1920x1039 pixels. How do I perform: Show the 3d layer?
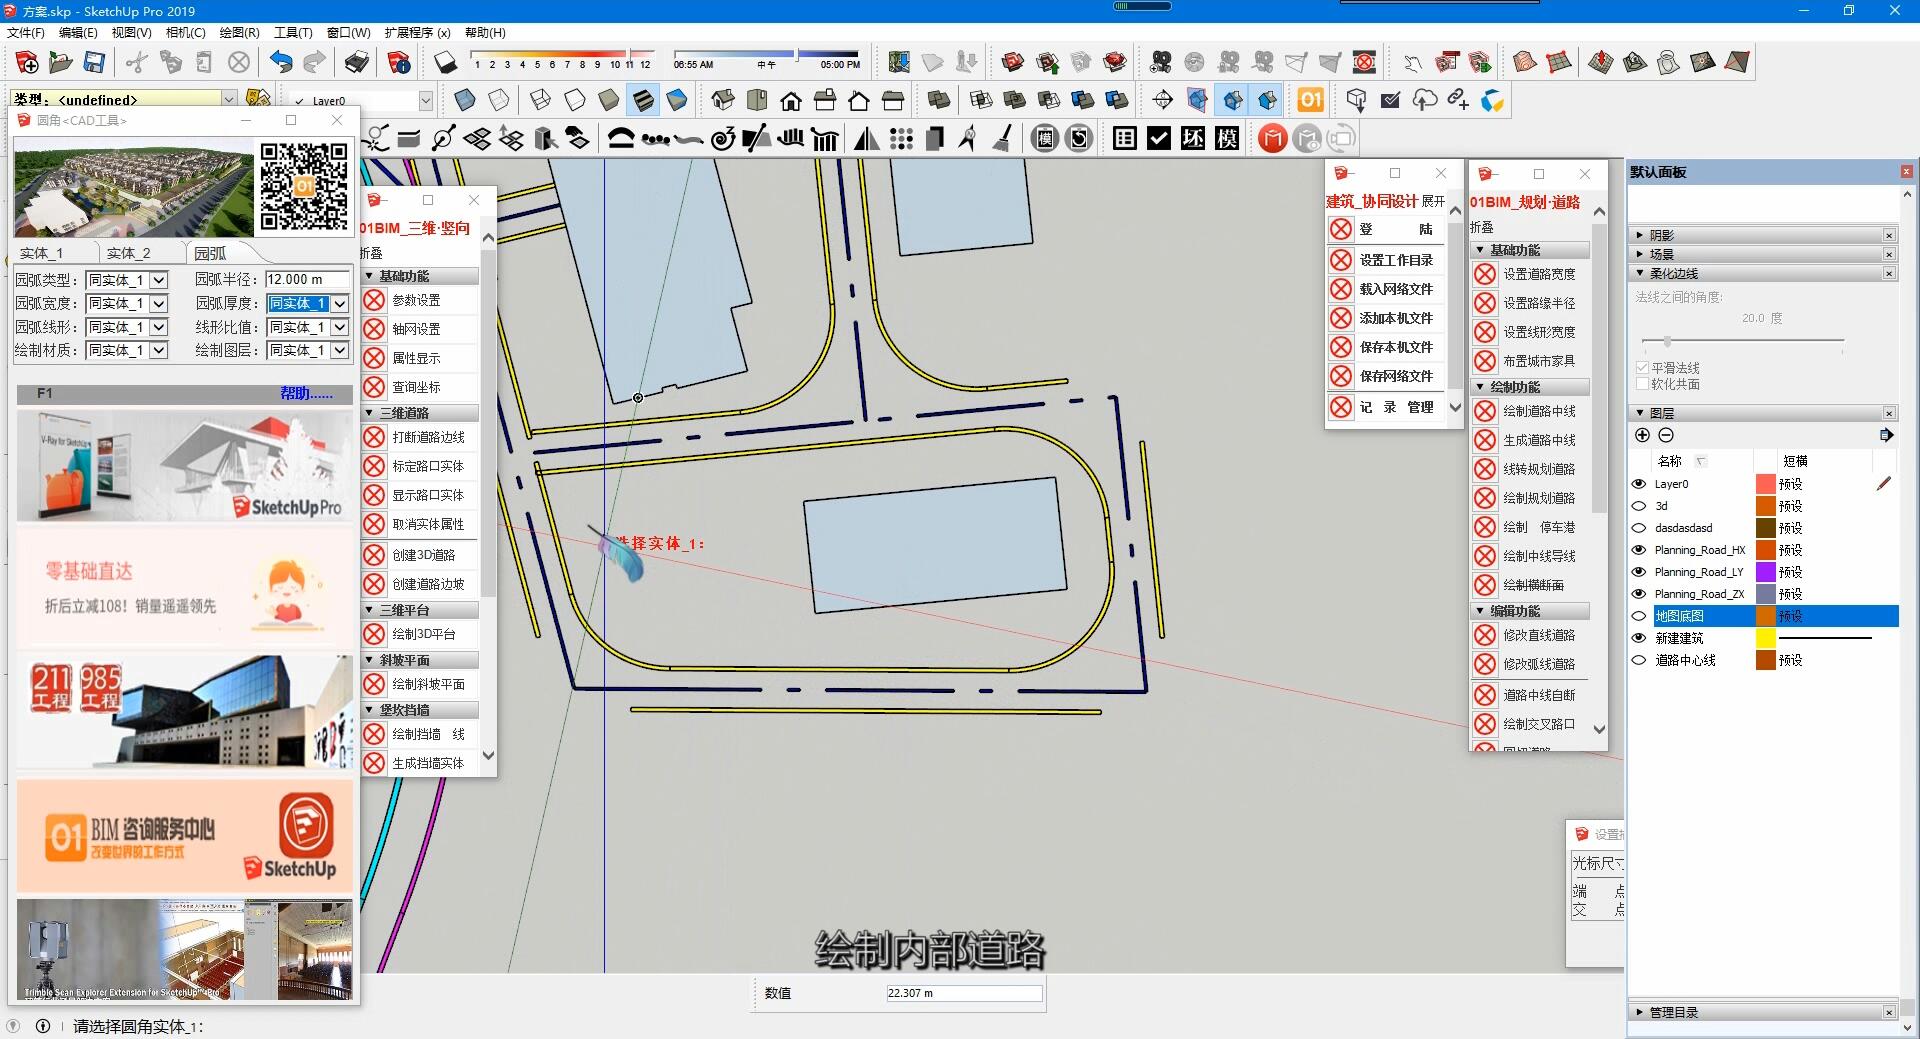pyautogui.click(x=1639, y=506)
